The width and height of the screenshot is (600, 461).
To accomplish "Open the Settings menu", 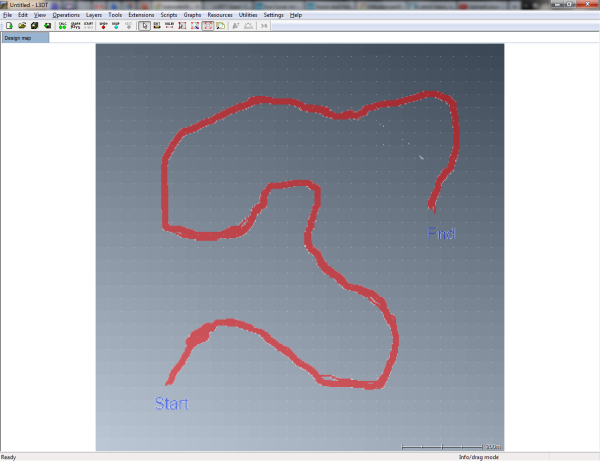I will [x=273, y=16].
